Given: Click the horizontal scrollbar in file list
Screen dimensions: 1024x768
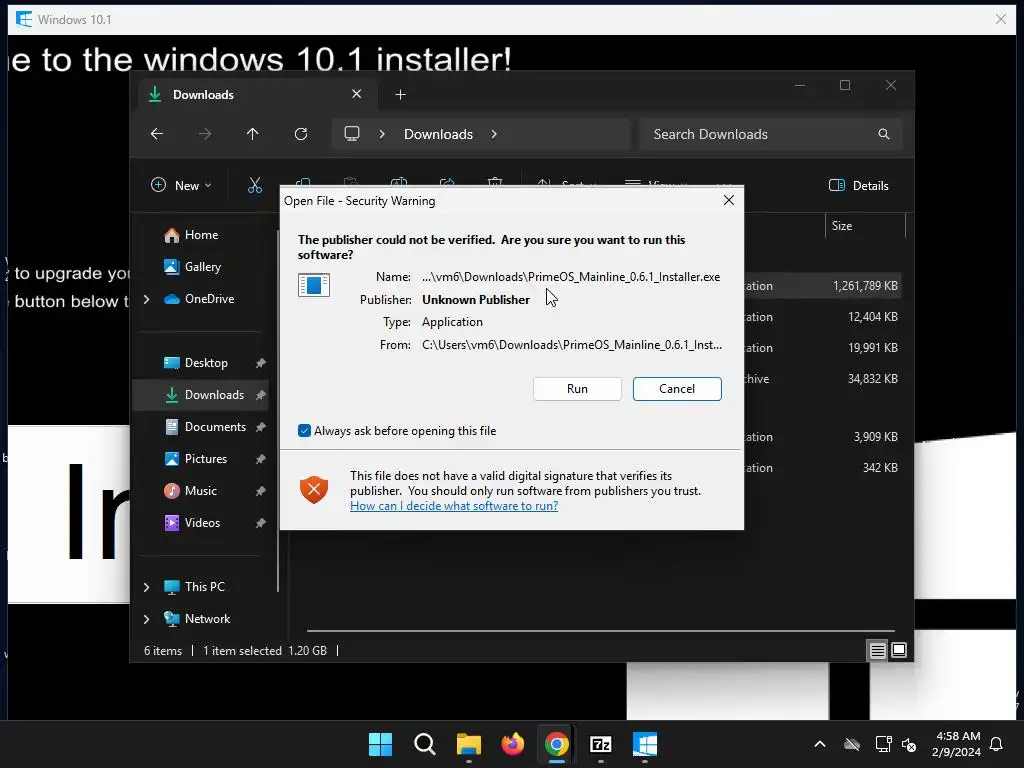Looking at the screenshot, I should [x=600, y=631].
